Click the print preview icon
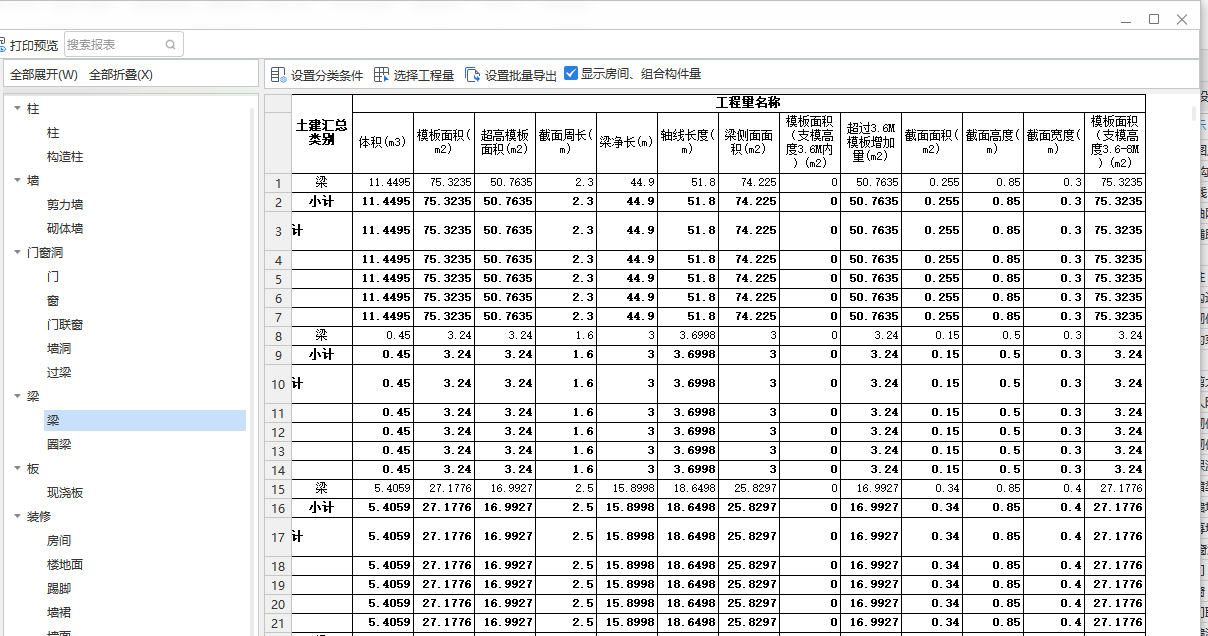The image size is (1208, 636). [x=3, y=45]
